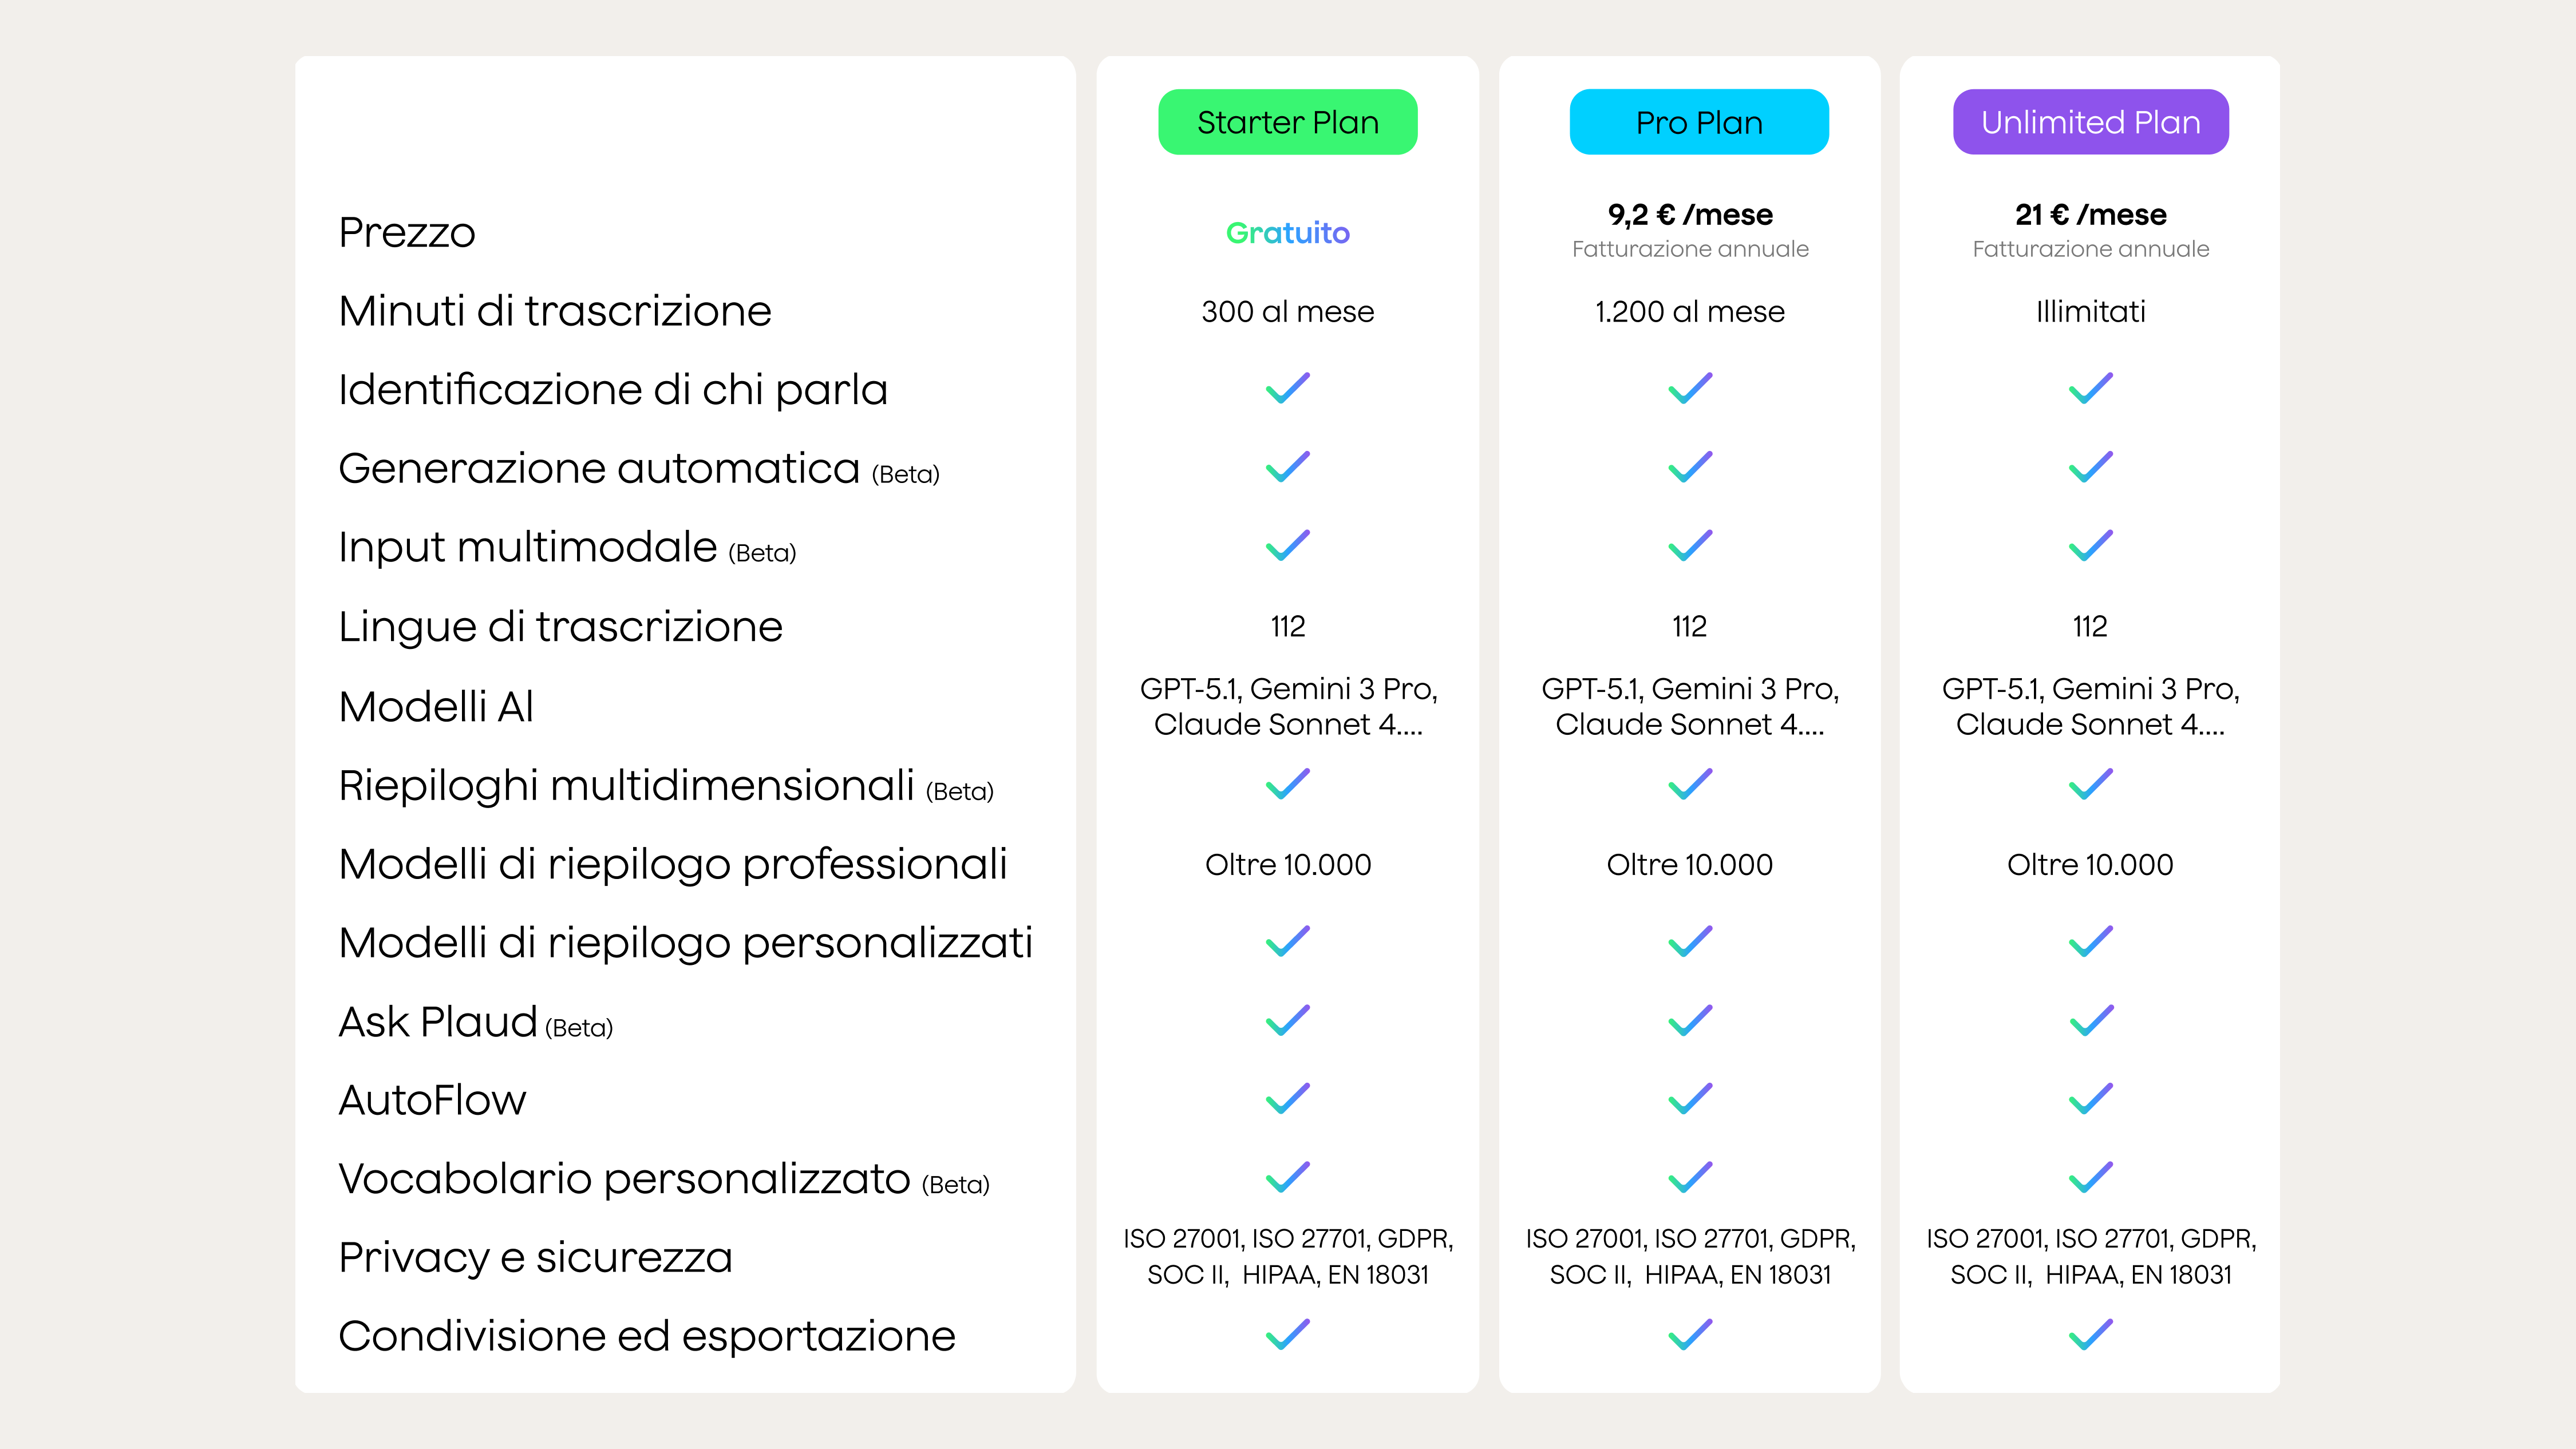Click the Gratuito price text
2576x1449 pixels.
1287,233
